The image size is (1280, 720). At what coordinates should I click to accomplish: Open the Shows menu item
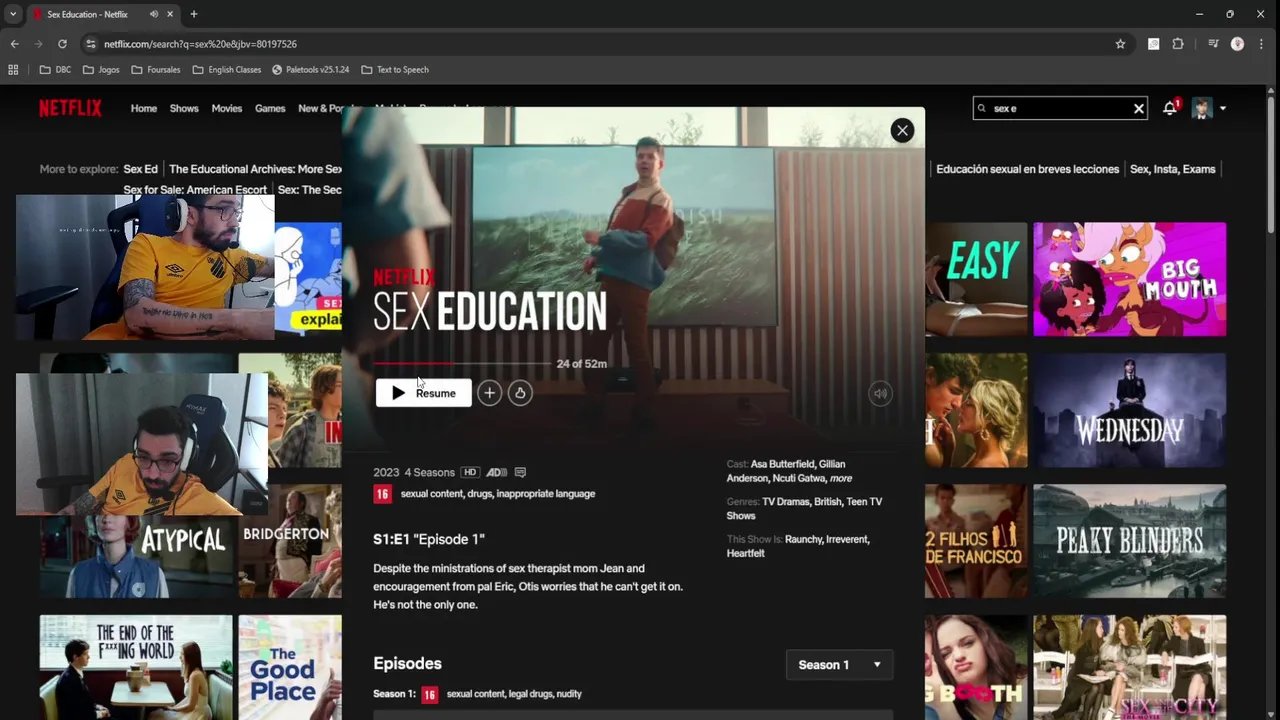(x=184, y=108)
